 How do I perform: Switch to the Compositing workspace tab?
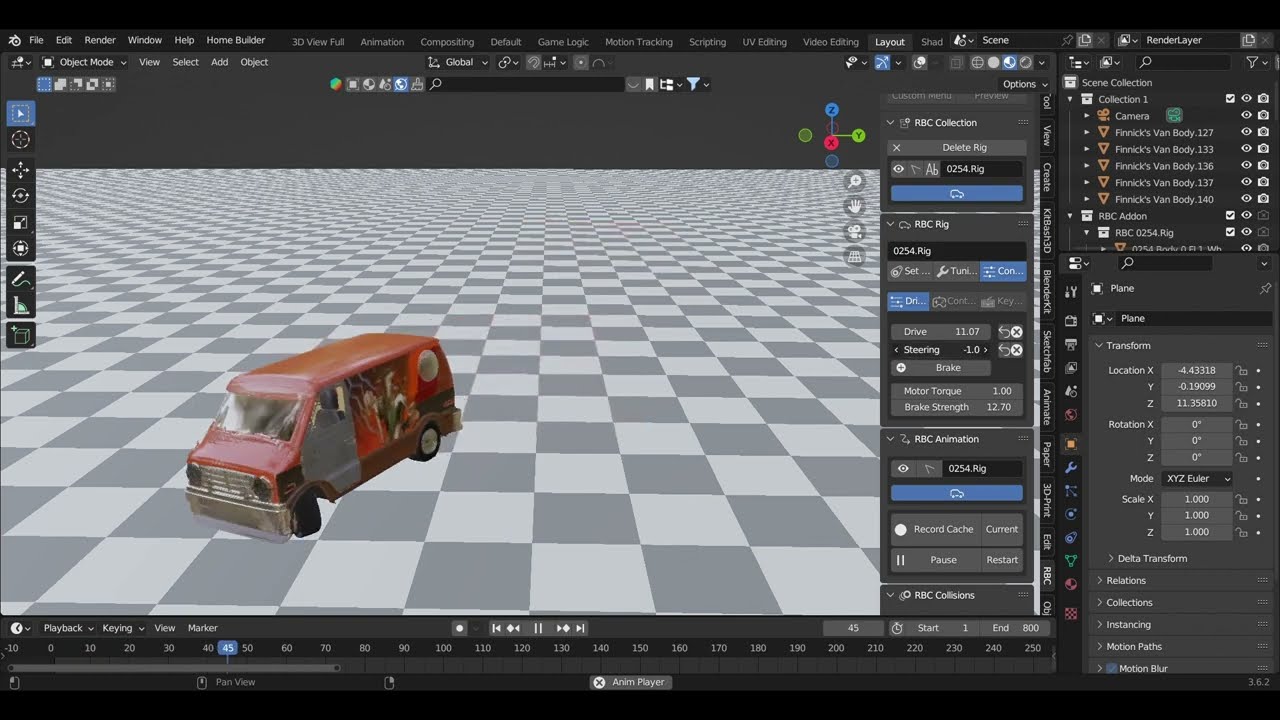click(447, 42)
